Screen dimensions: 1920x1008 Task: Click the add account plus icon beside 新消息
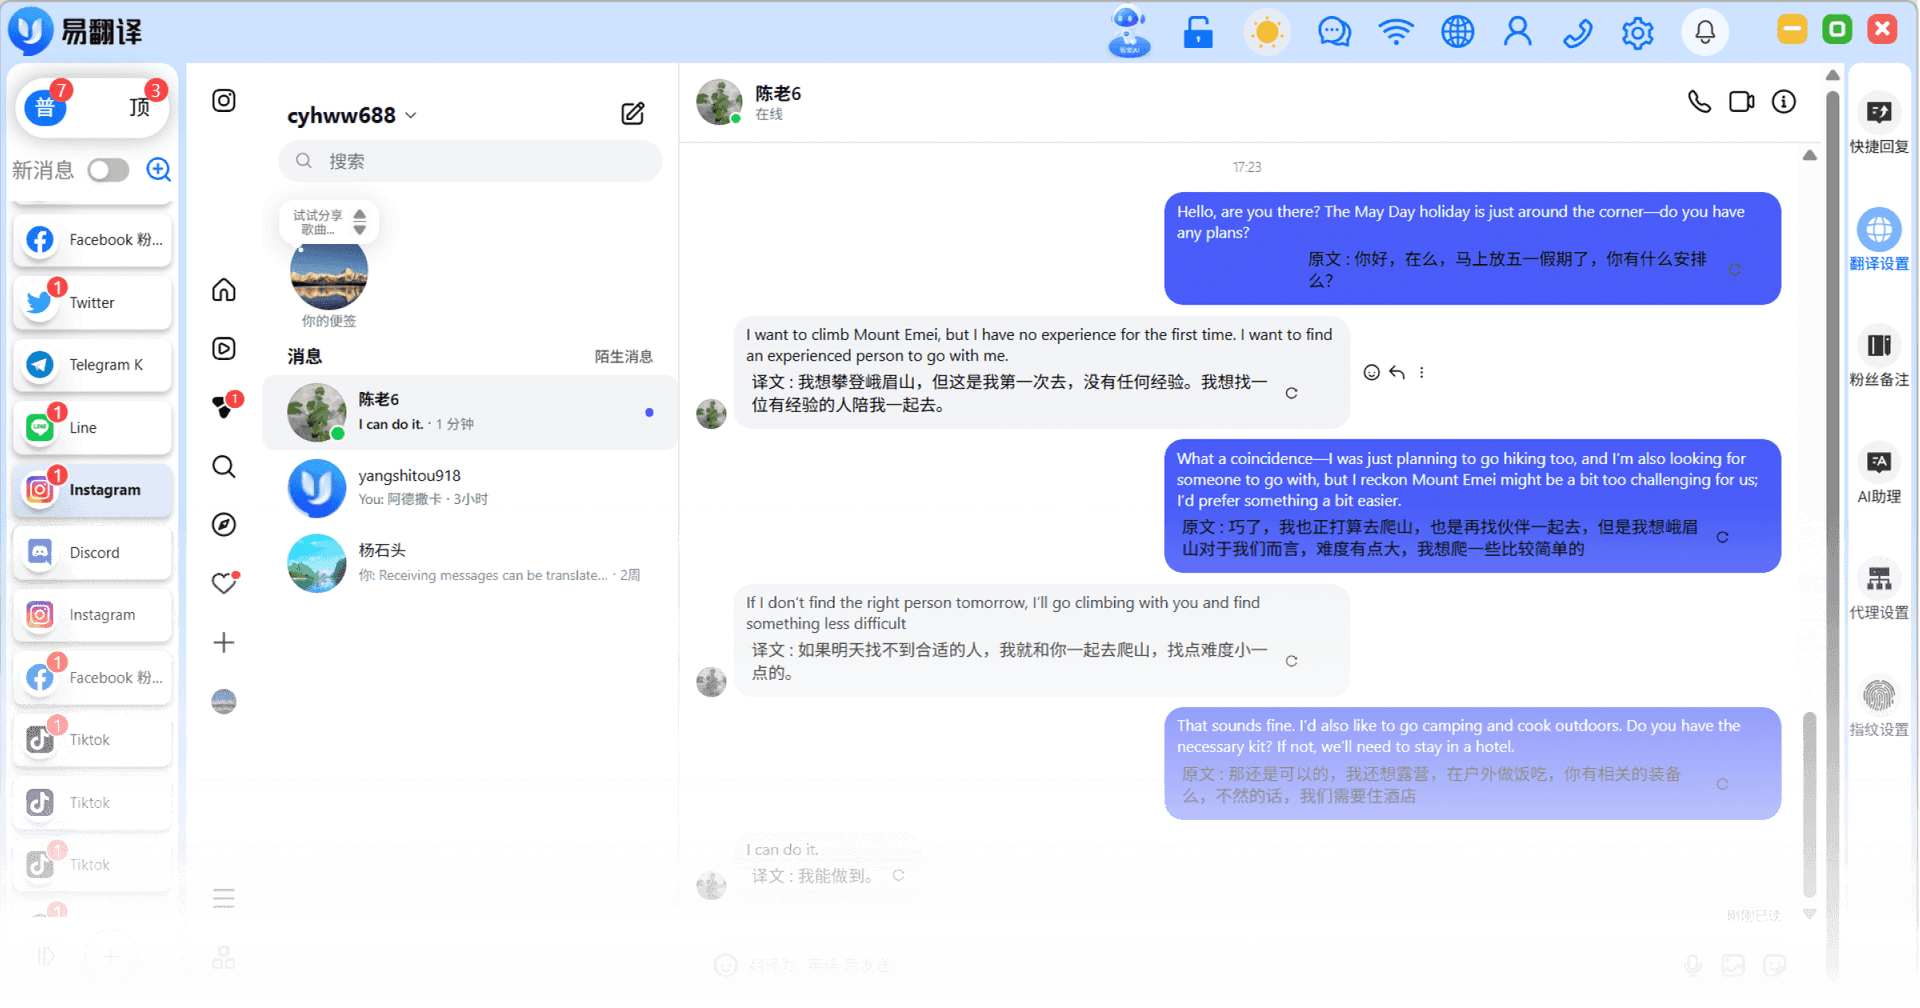click(158, 169)
